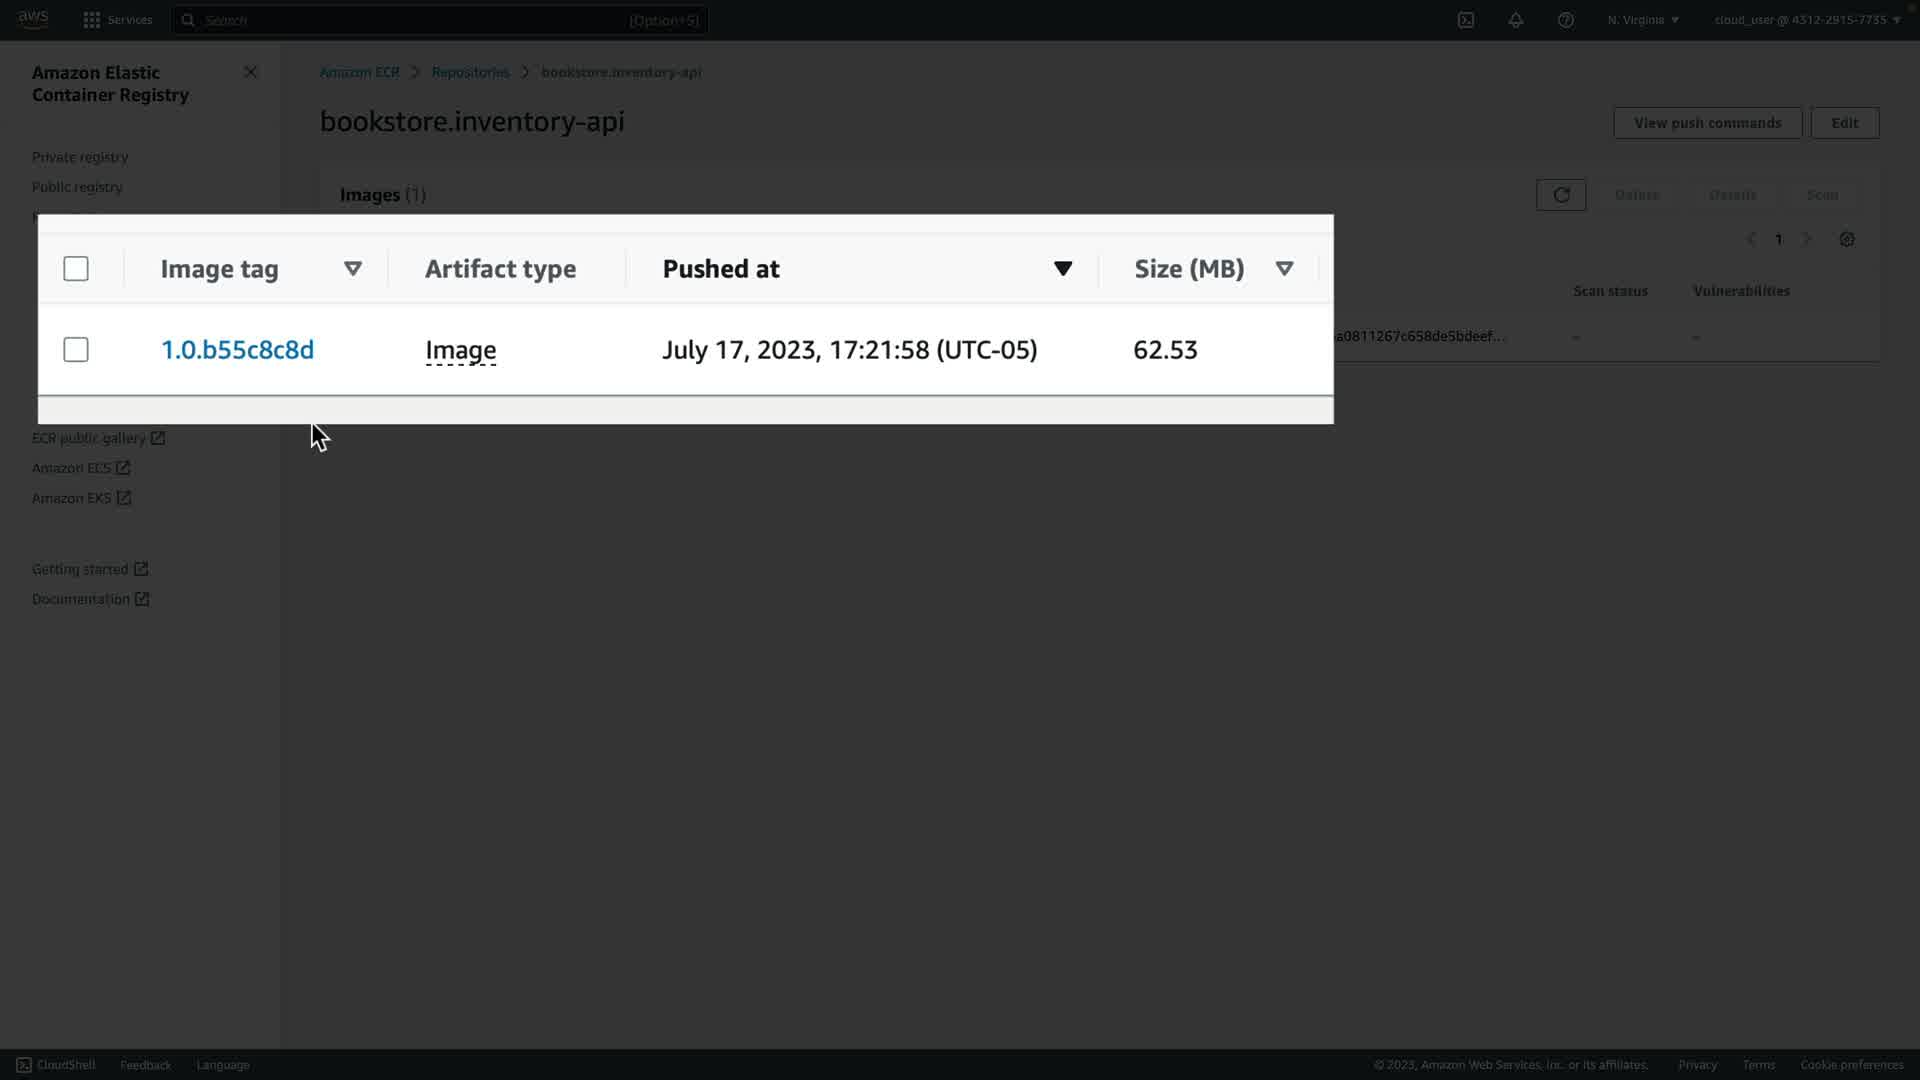Open the help question mark icon
Screen dimensions: 1920x1080
click(x=1566, y=20)
